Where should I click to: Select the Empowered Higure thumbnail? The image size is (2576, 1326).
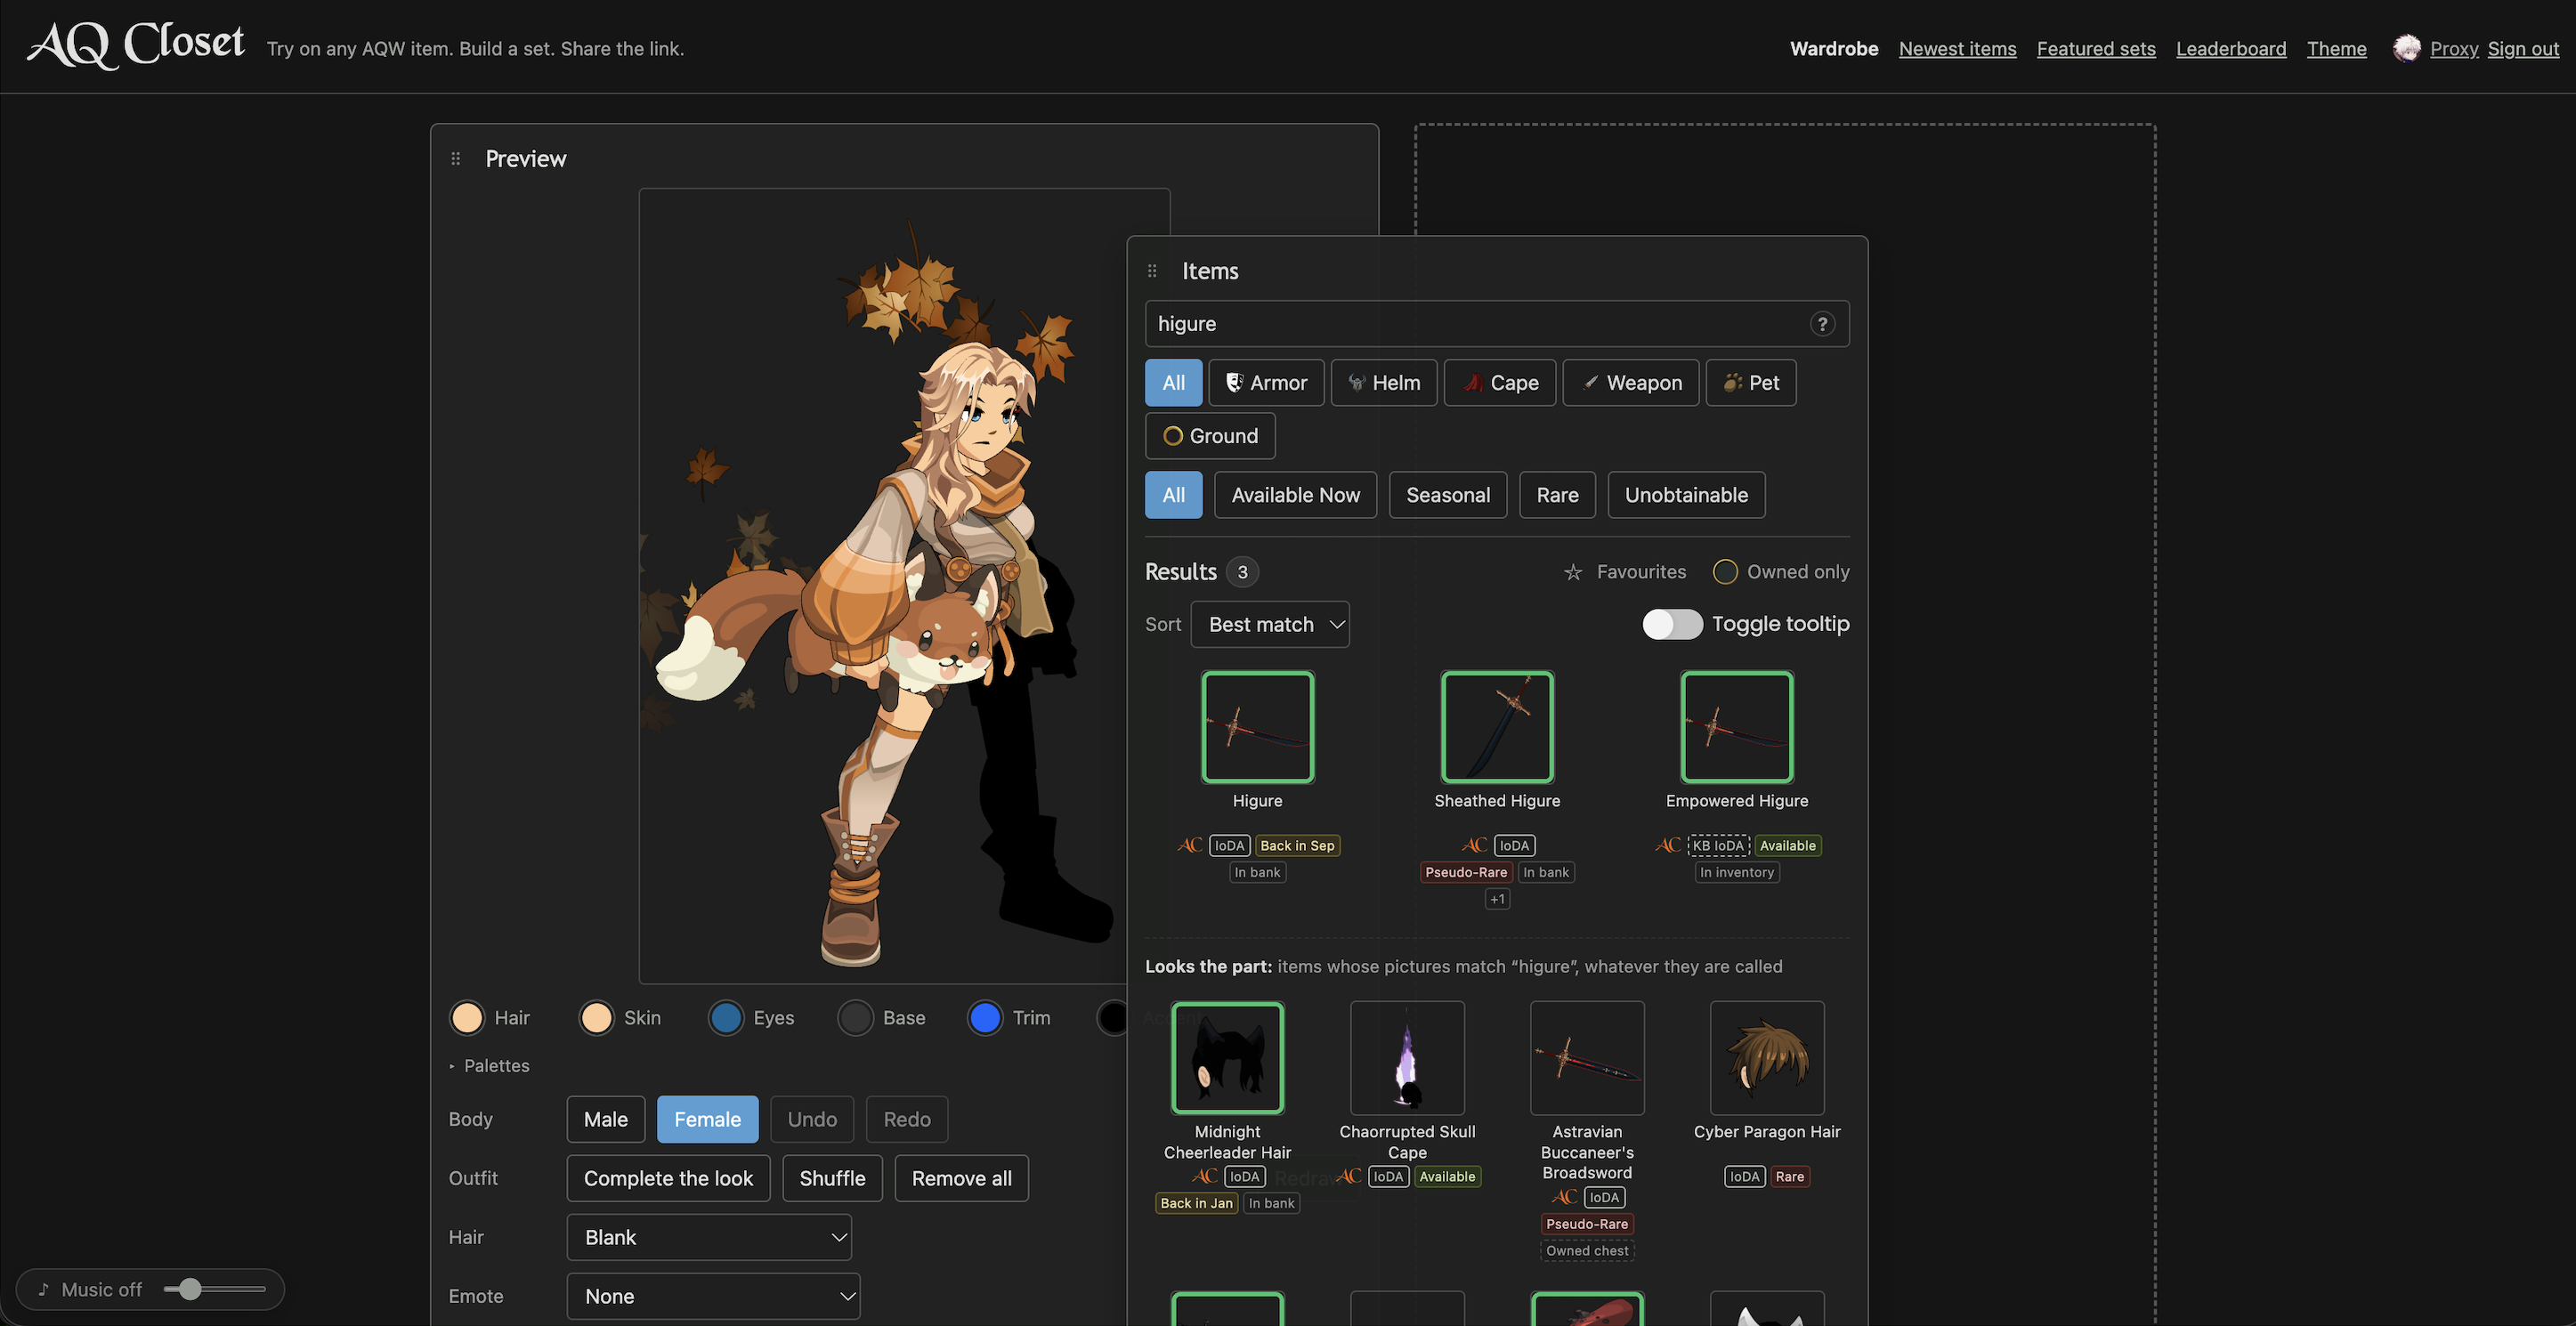point(1737,727)
